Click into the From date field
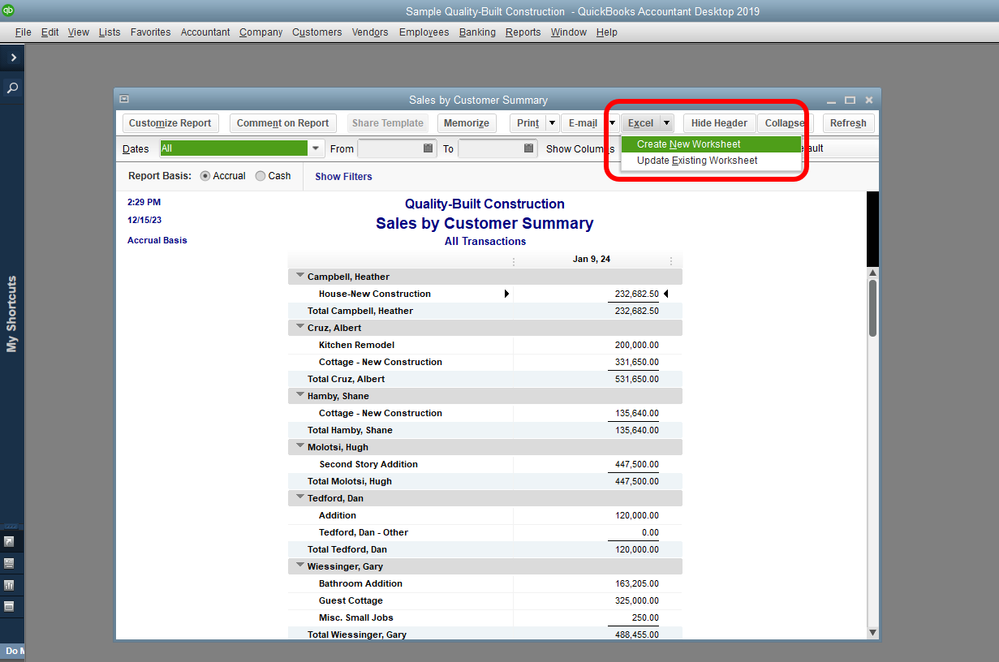Viewport: 999px width, 662px height. (x=390, y=148)
